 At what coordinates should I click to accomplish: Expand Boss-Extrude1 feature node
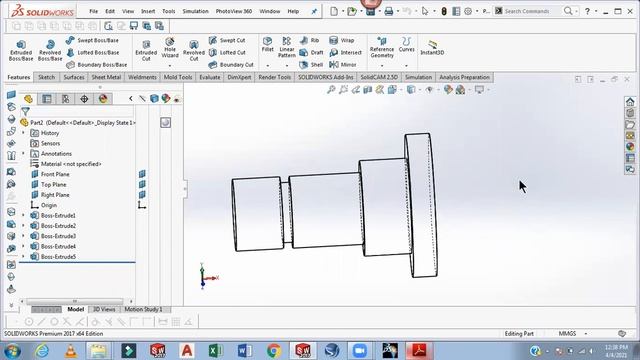(x=23, y=215)
